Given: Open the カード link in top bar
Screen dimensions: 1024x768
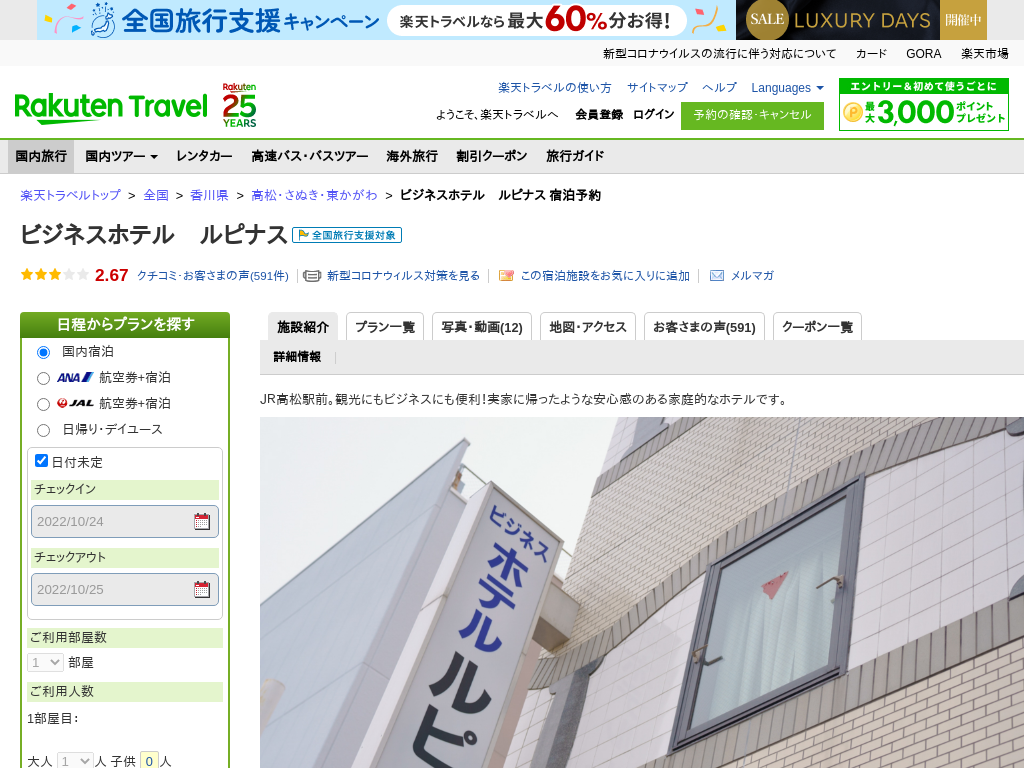Looking at the screenshot, I should [x=871, y=54].
